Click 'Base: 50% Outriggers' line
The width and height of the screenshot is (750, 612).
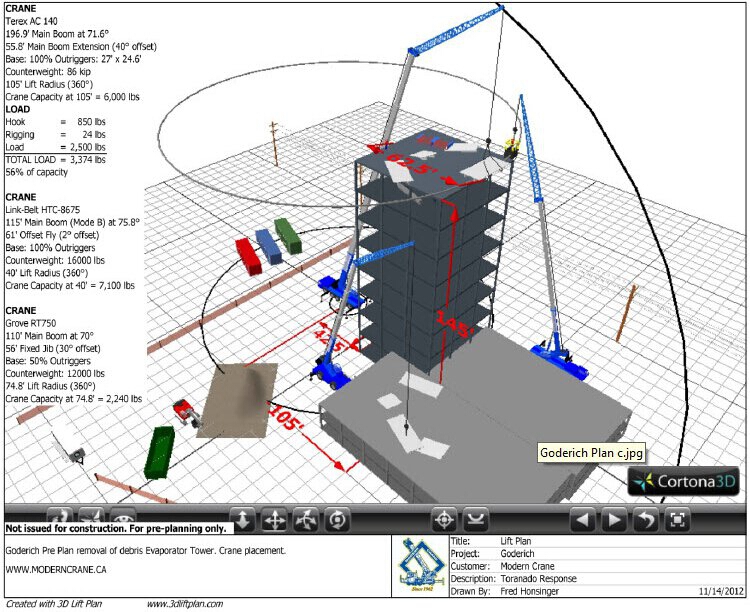48,361
